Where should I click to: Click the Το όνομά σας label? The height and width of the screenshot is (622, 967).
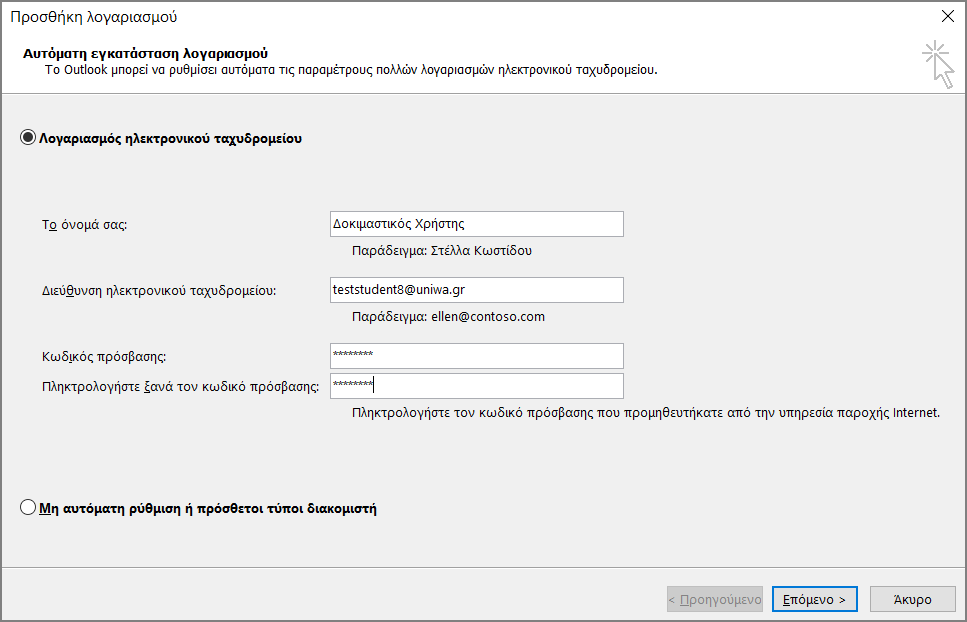(x=84, y=225)
